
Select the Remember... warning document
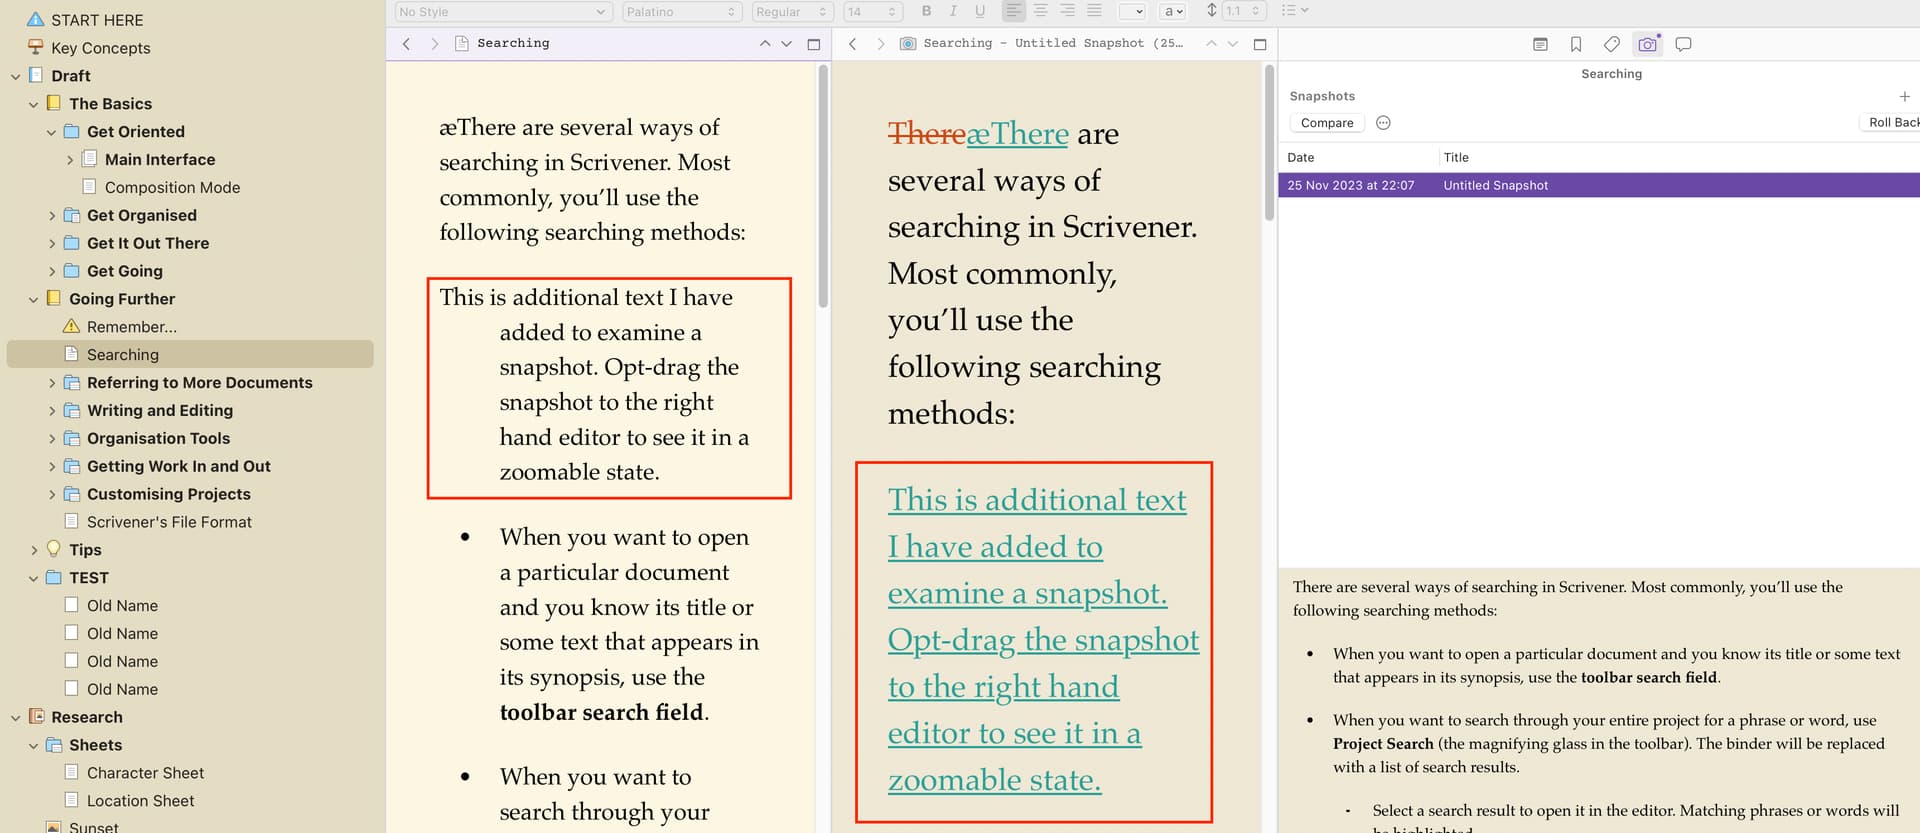coord(131,327)
